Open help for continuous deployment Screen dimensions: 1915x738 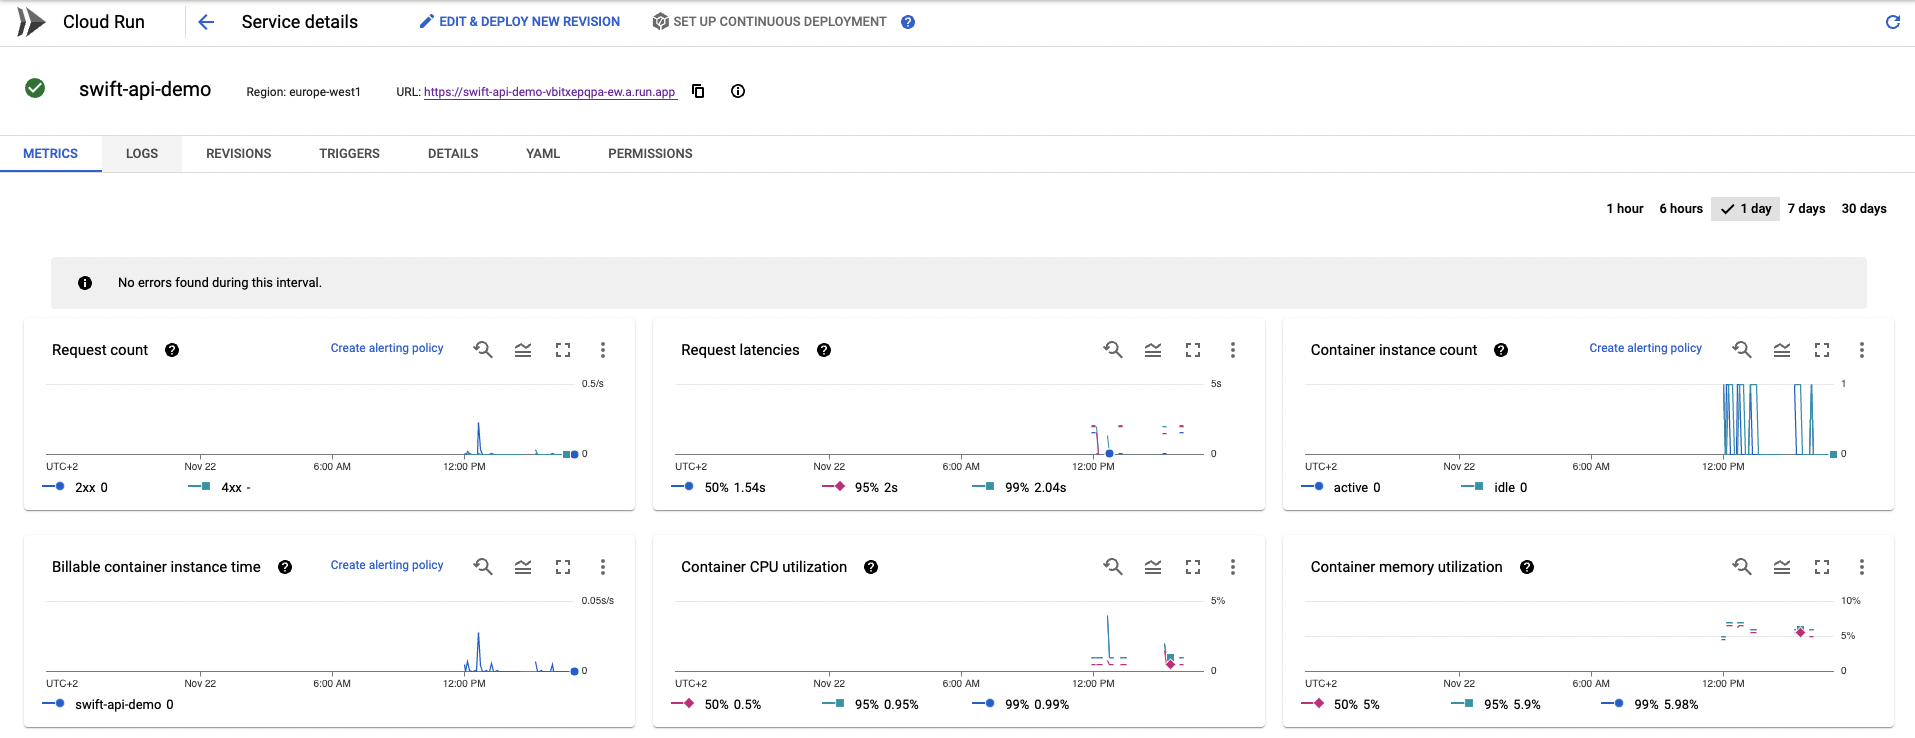pyautogui.click(x=908, y=22)
